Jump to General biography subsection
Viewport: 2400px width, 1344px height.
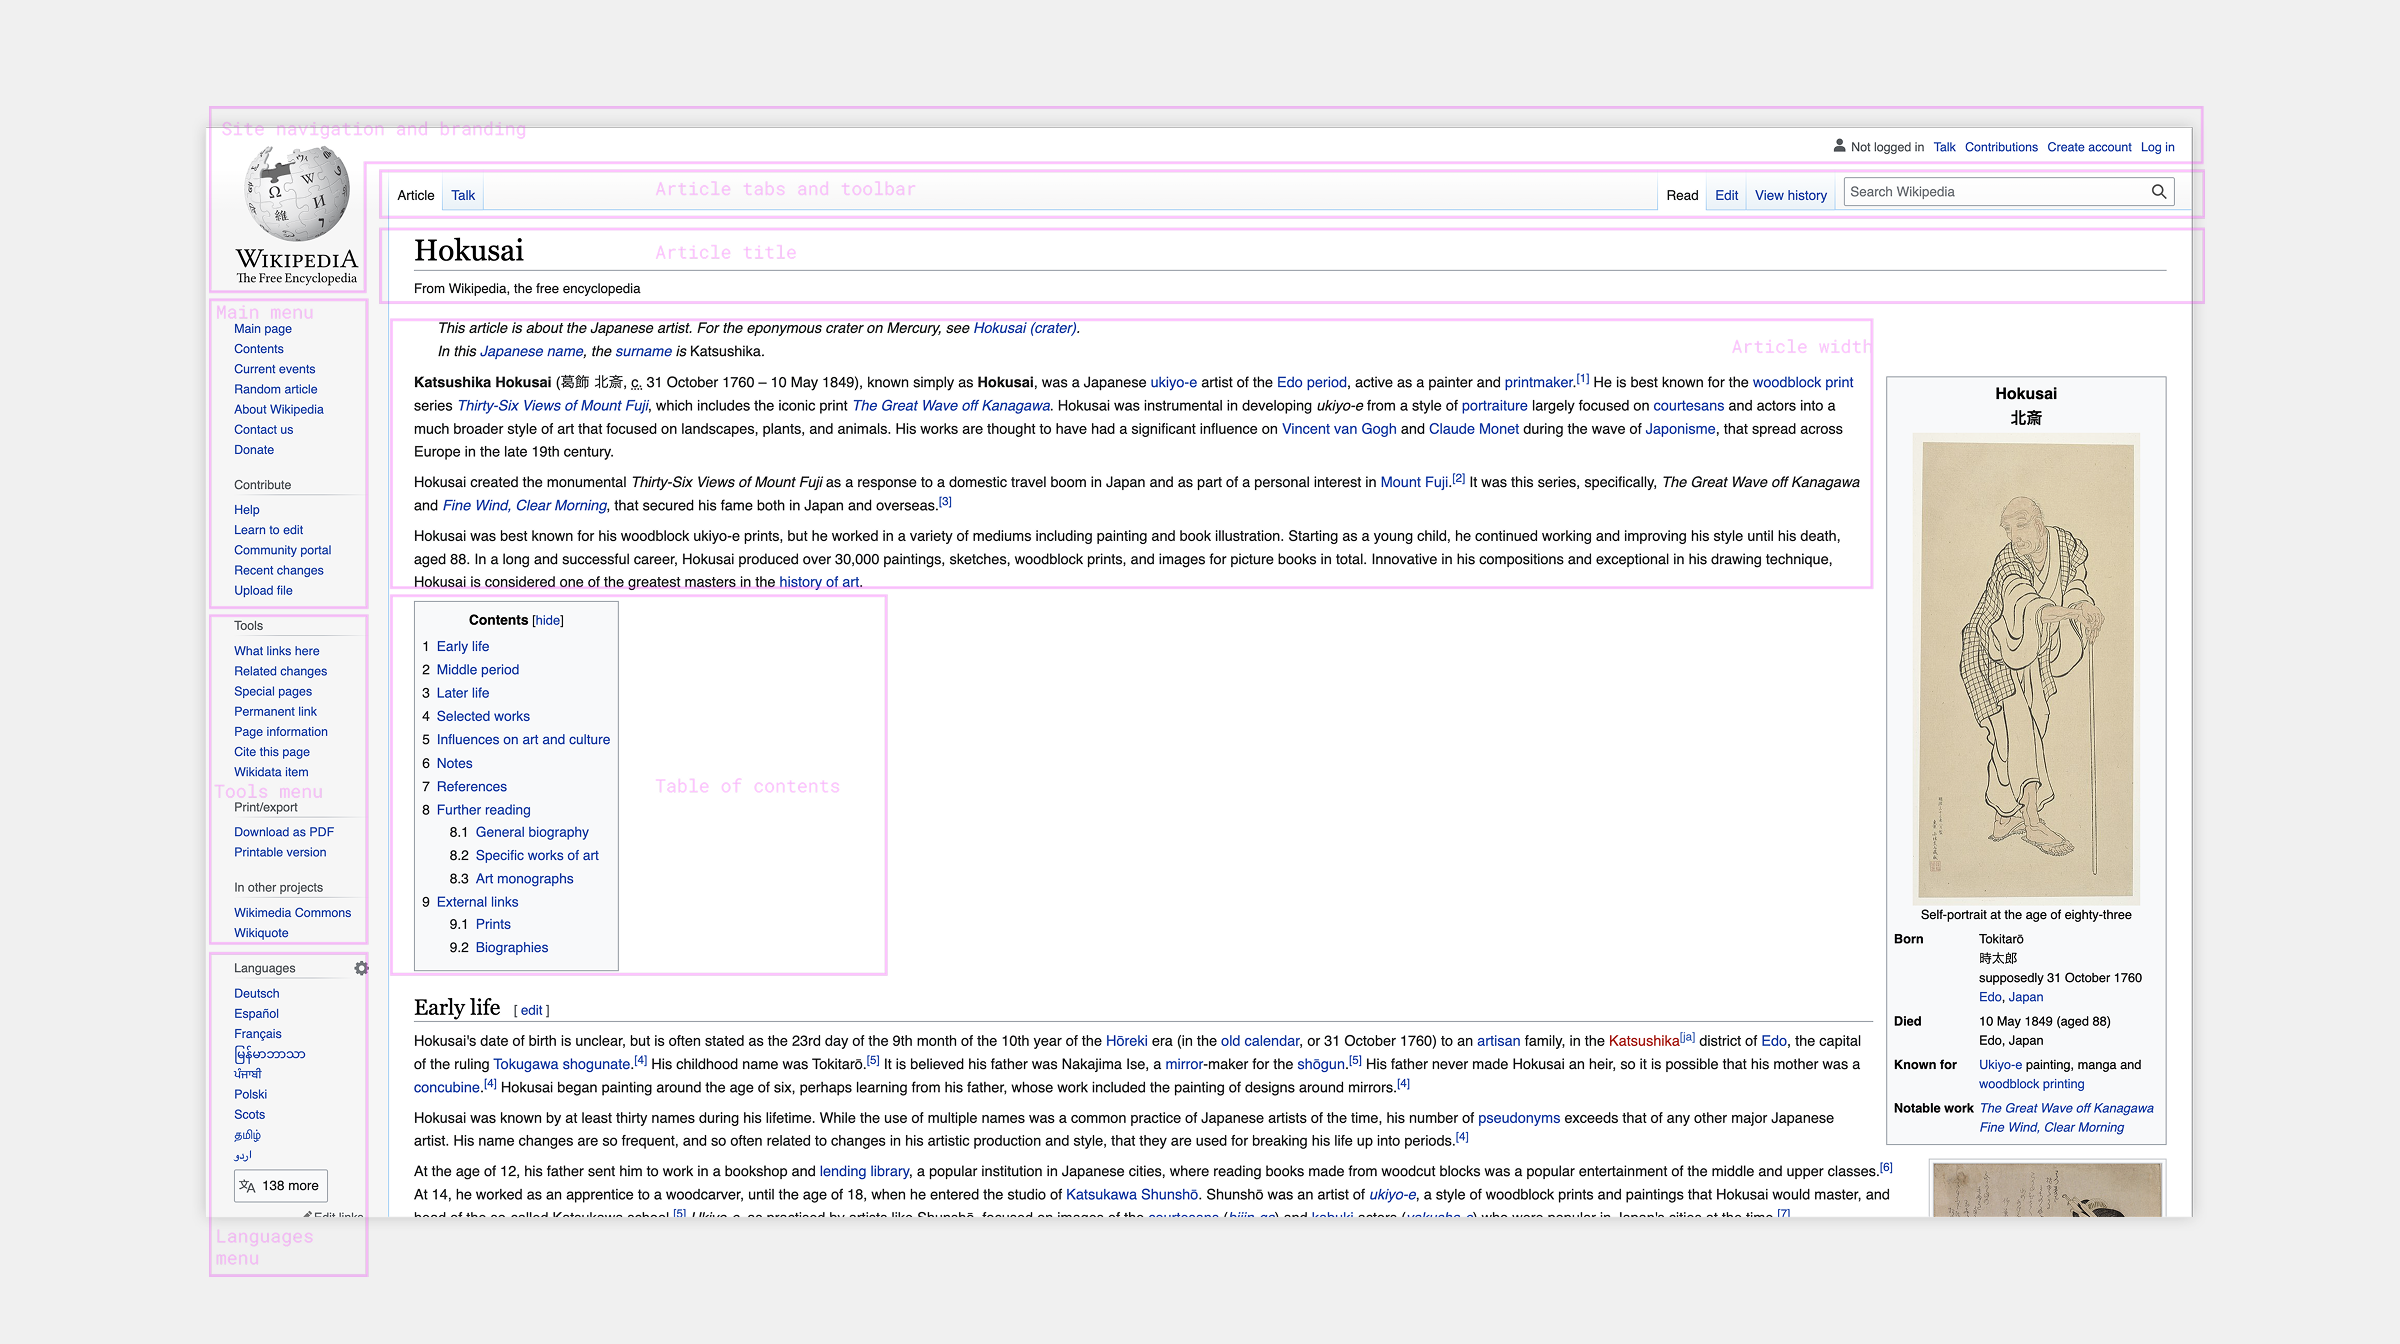coord(532,832)
